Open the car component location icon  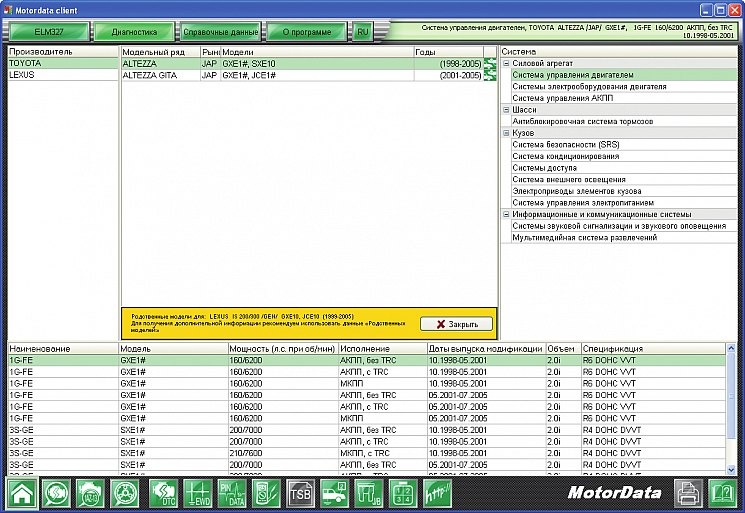tap(335, 494)
